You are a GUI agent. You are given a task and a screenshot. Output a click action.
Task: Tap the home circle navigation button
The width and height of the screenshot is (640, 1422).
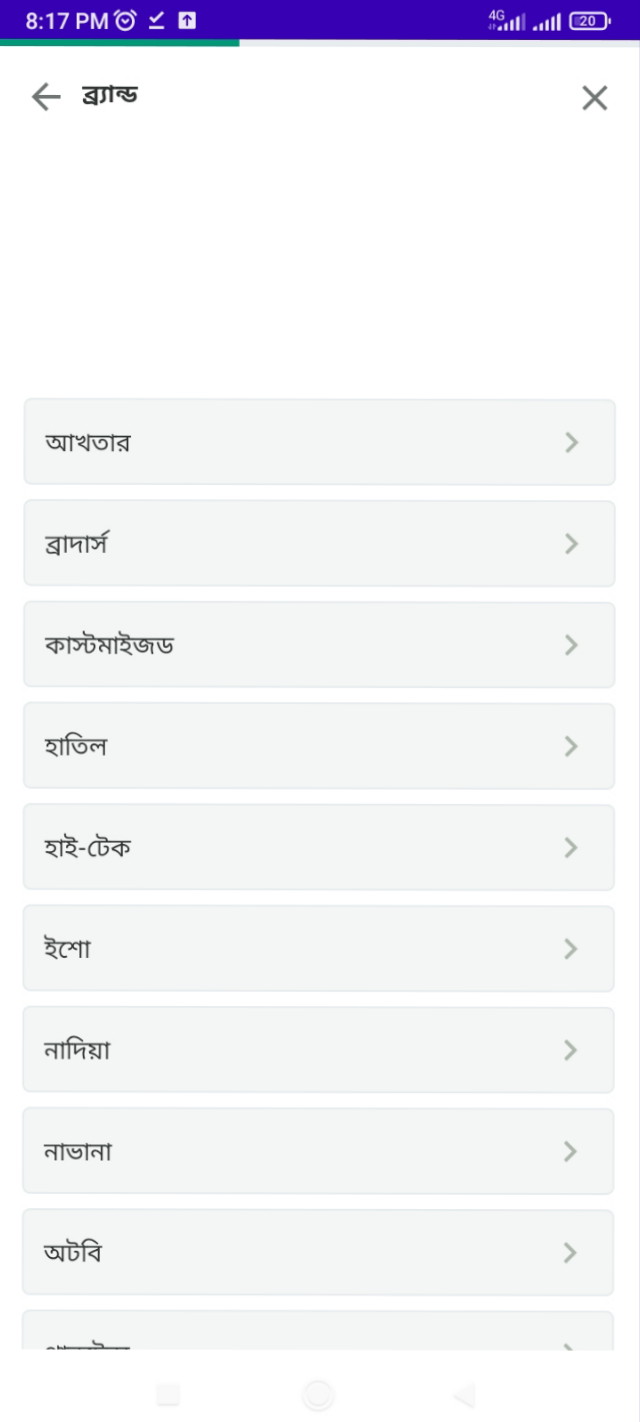[x=319, y=1395]
